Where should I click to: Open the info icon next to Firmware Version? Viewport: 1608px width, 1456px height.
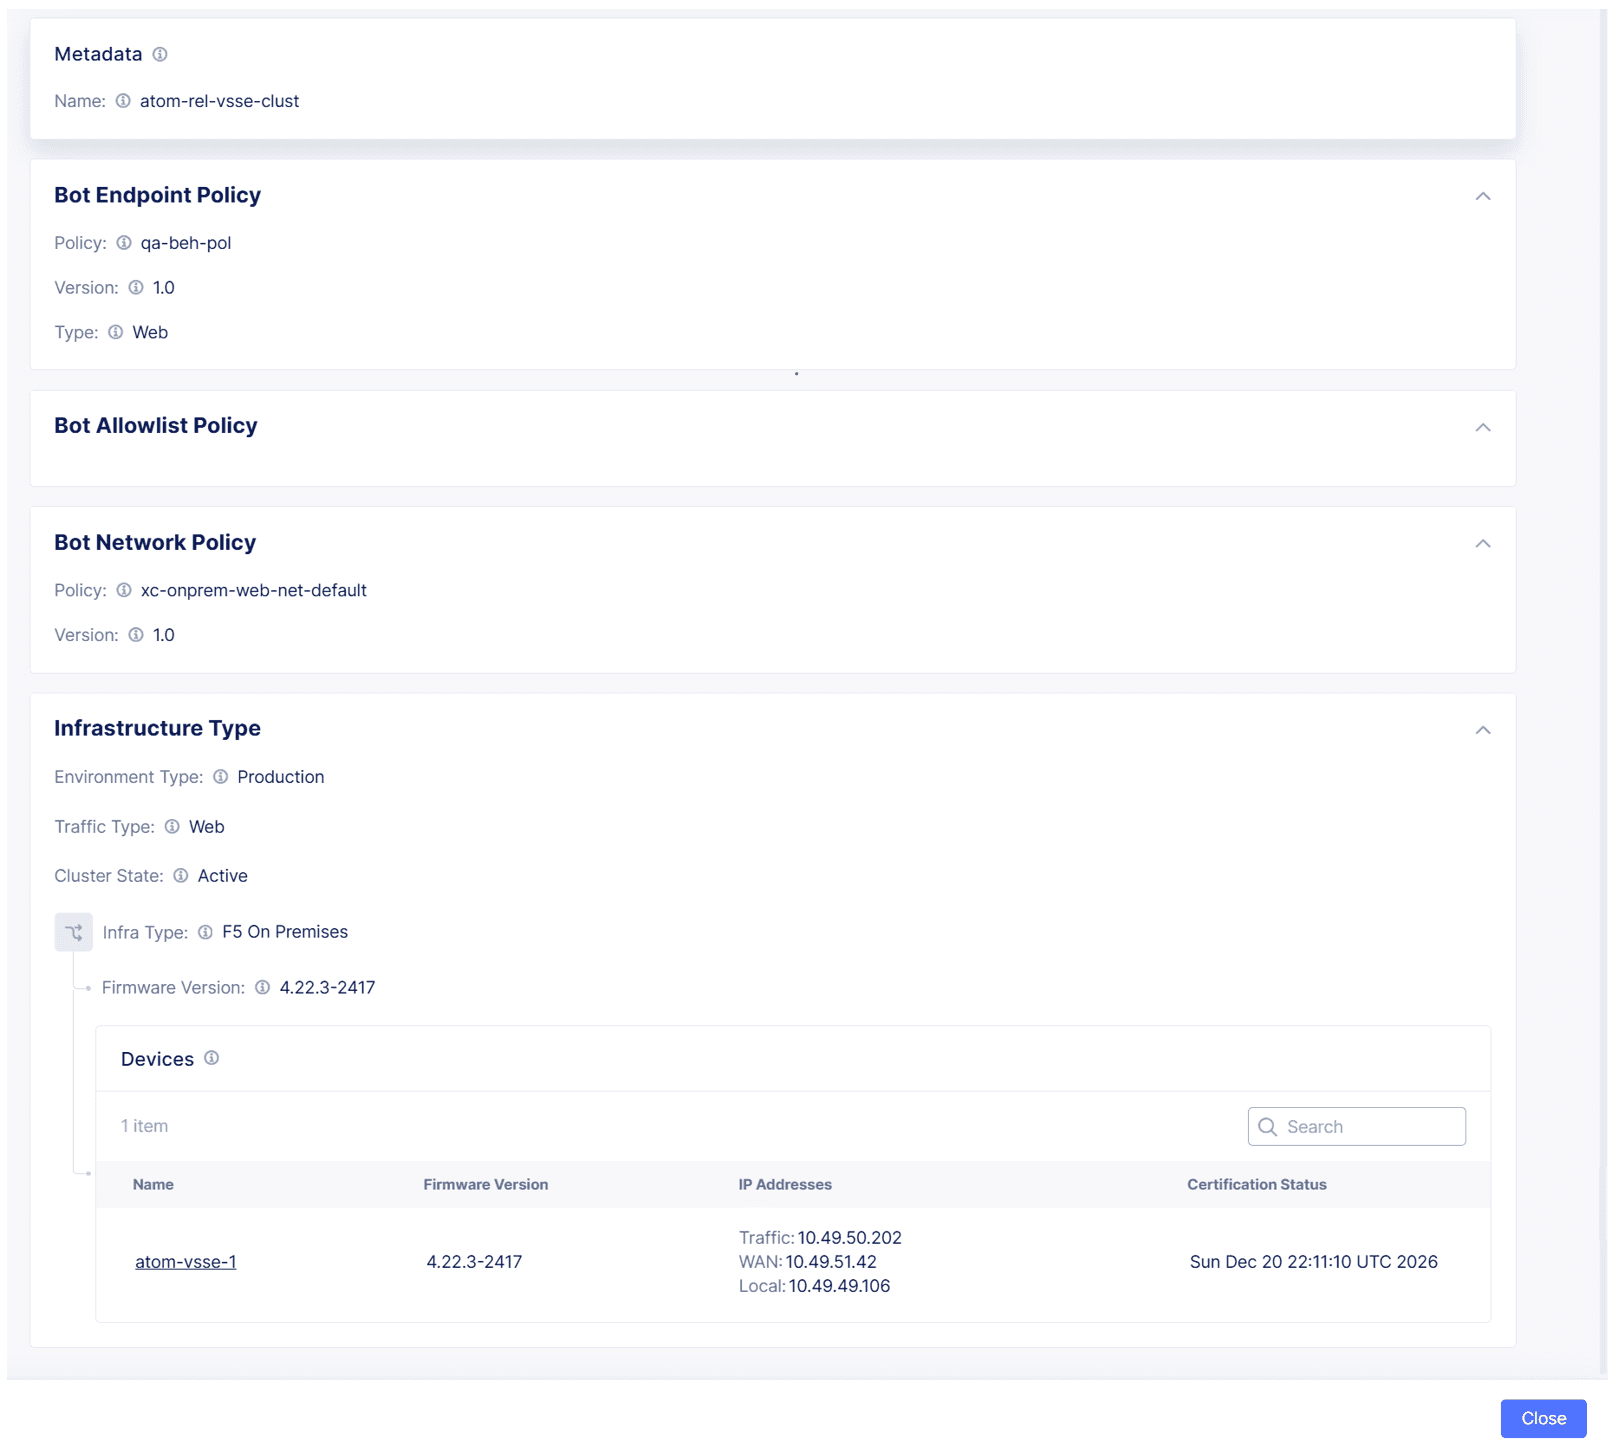coord(262,987)
